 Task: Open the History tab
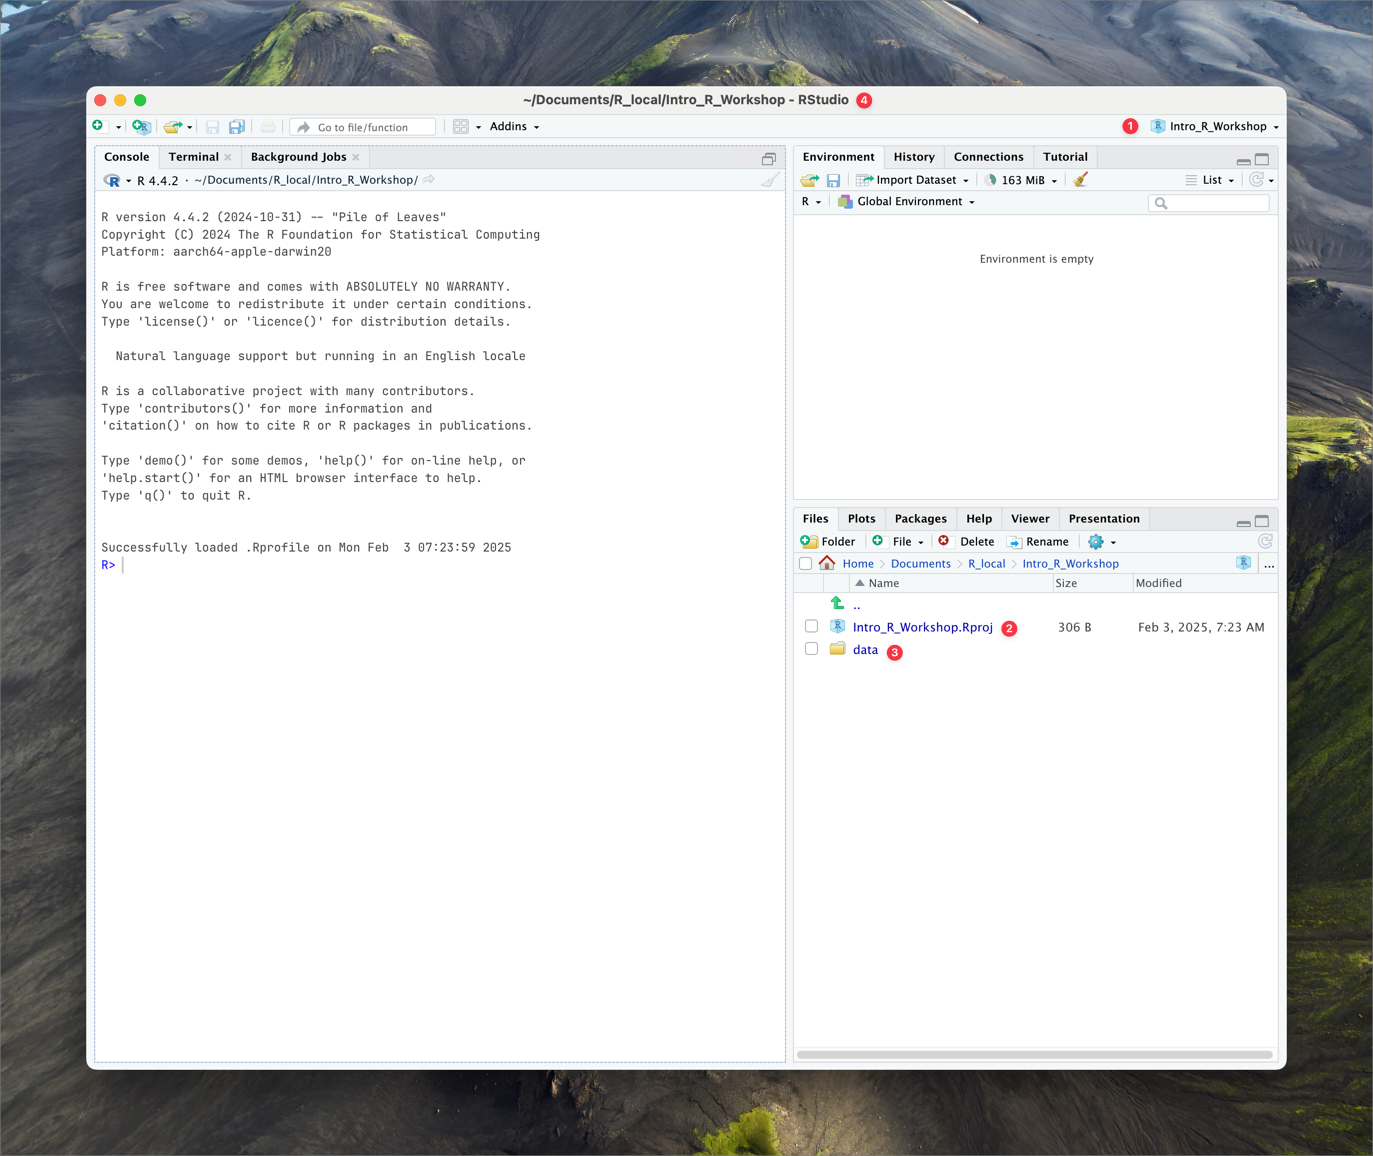[914, 157]
